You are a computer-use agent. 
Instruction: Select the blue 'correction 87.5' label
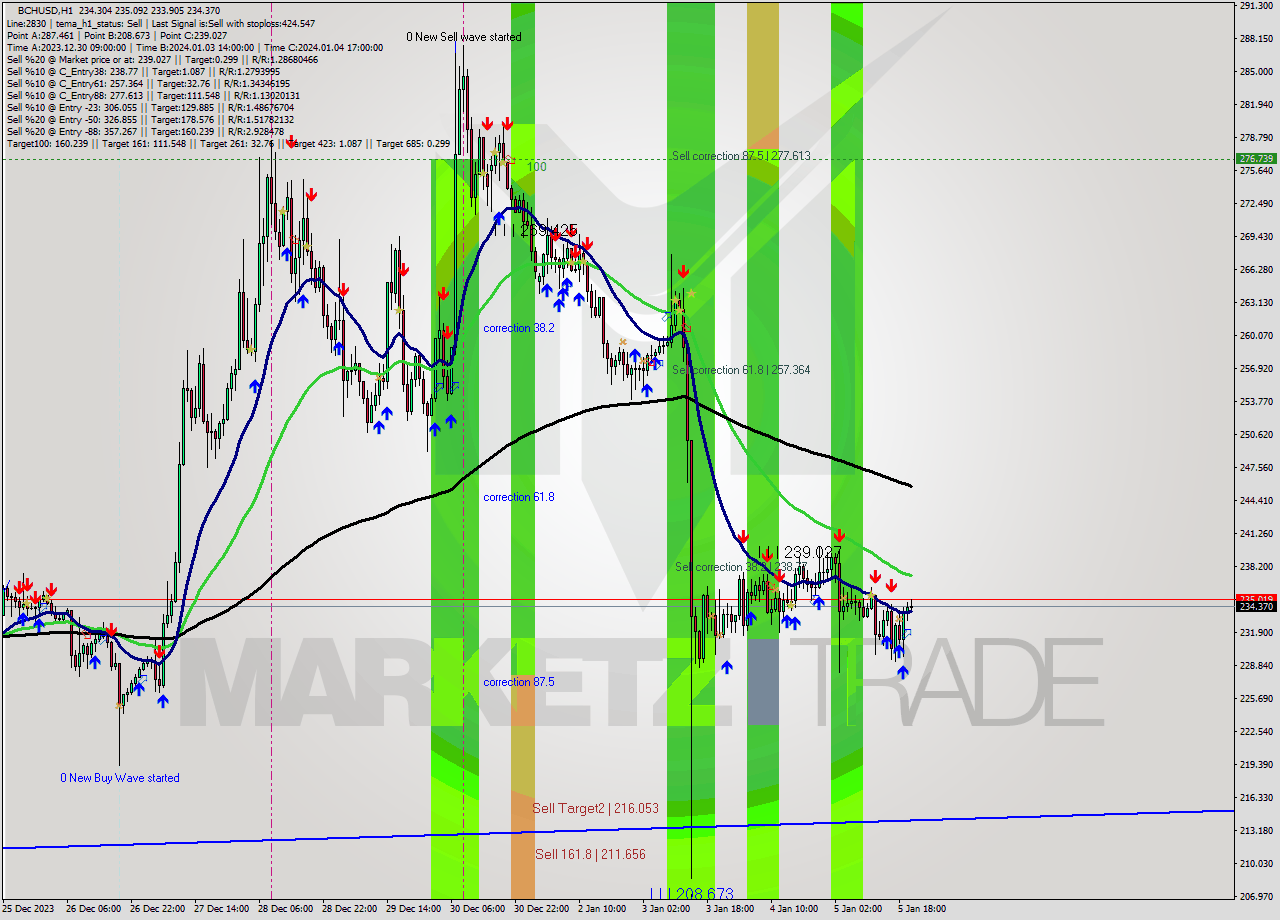[518, 682]
